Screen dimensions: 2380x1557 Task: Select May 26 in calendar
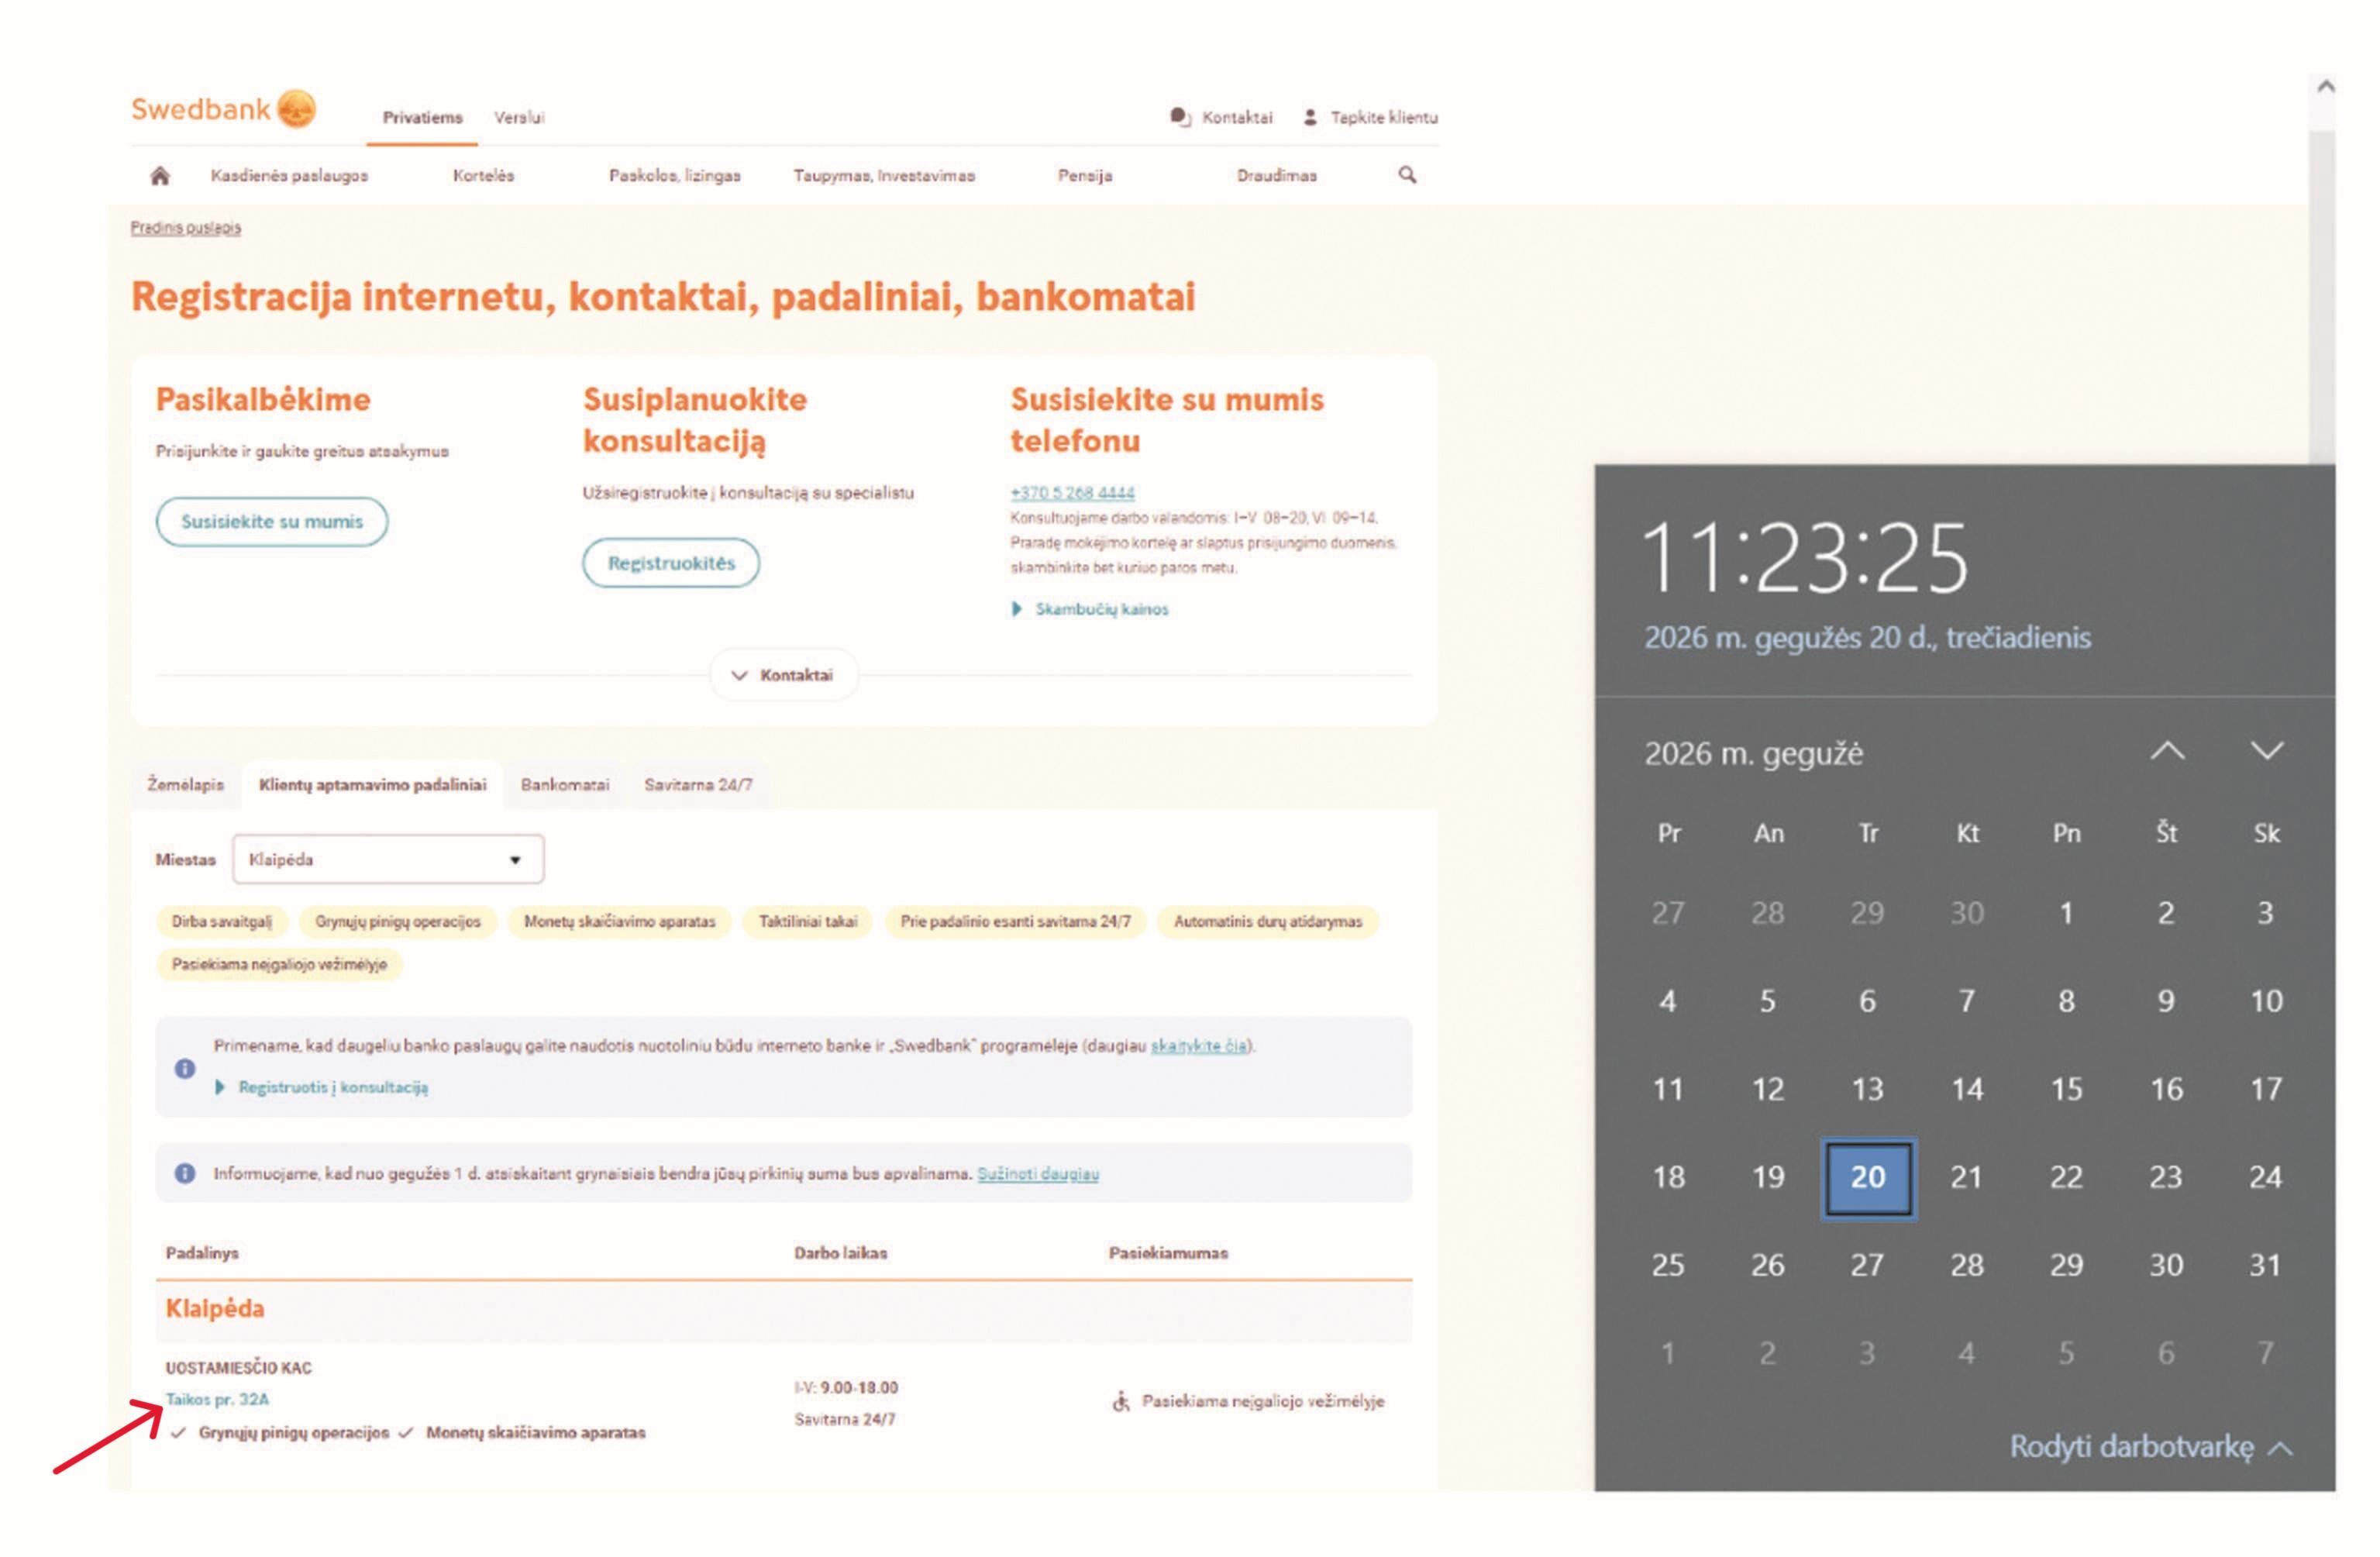click(x=1767, y=1265)
